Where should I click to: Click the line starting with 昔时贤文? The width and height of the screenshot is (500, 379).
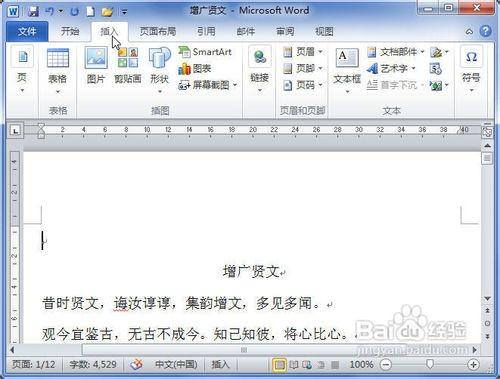click(x=182, y=303)
